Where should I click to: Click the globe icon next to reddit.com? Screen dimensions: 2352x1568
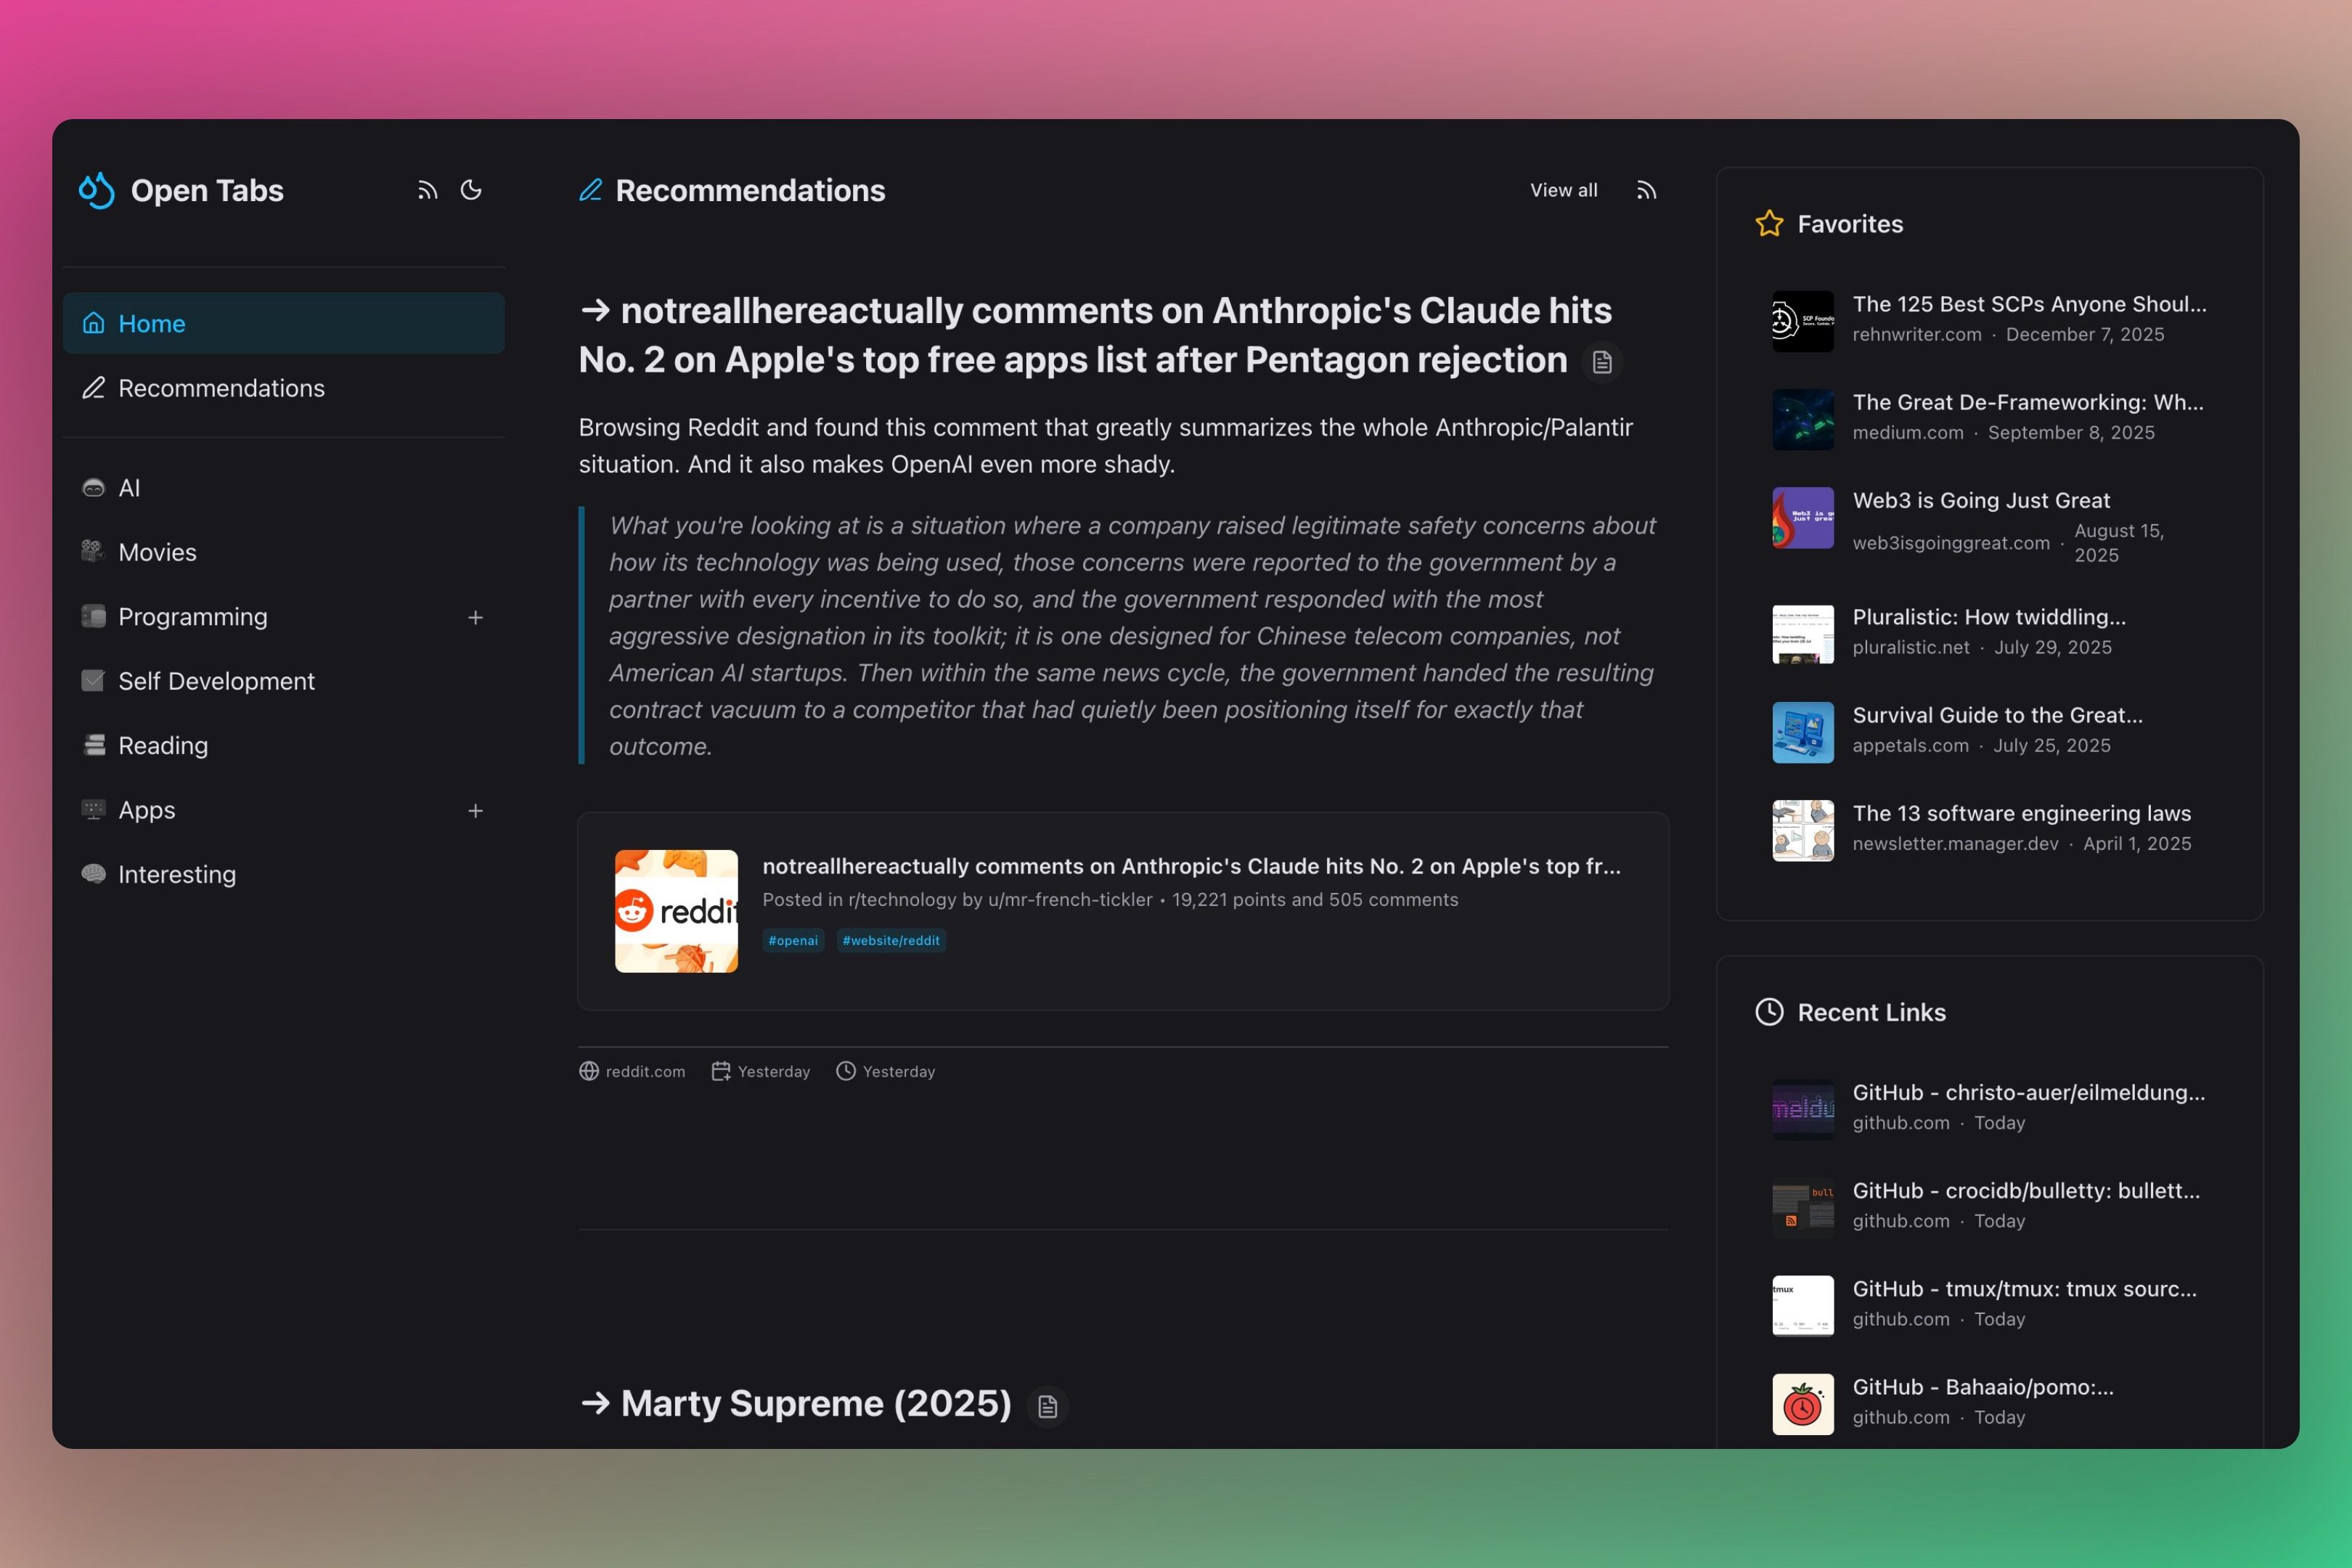(589, 1071)
